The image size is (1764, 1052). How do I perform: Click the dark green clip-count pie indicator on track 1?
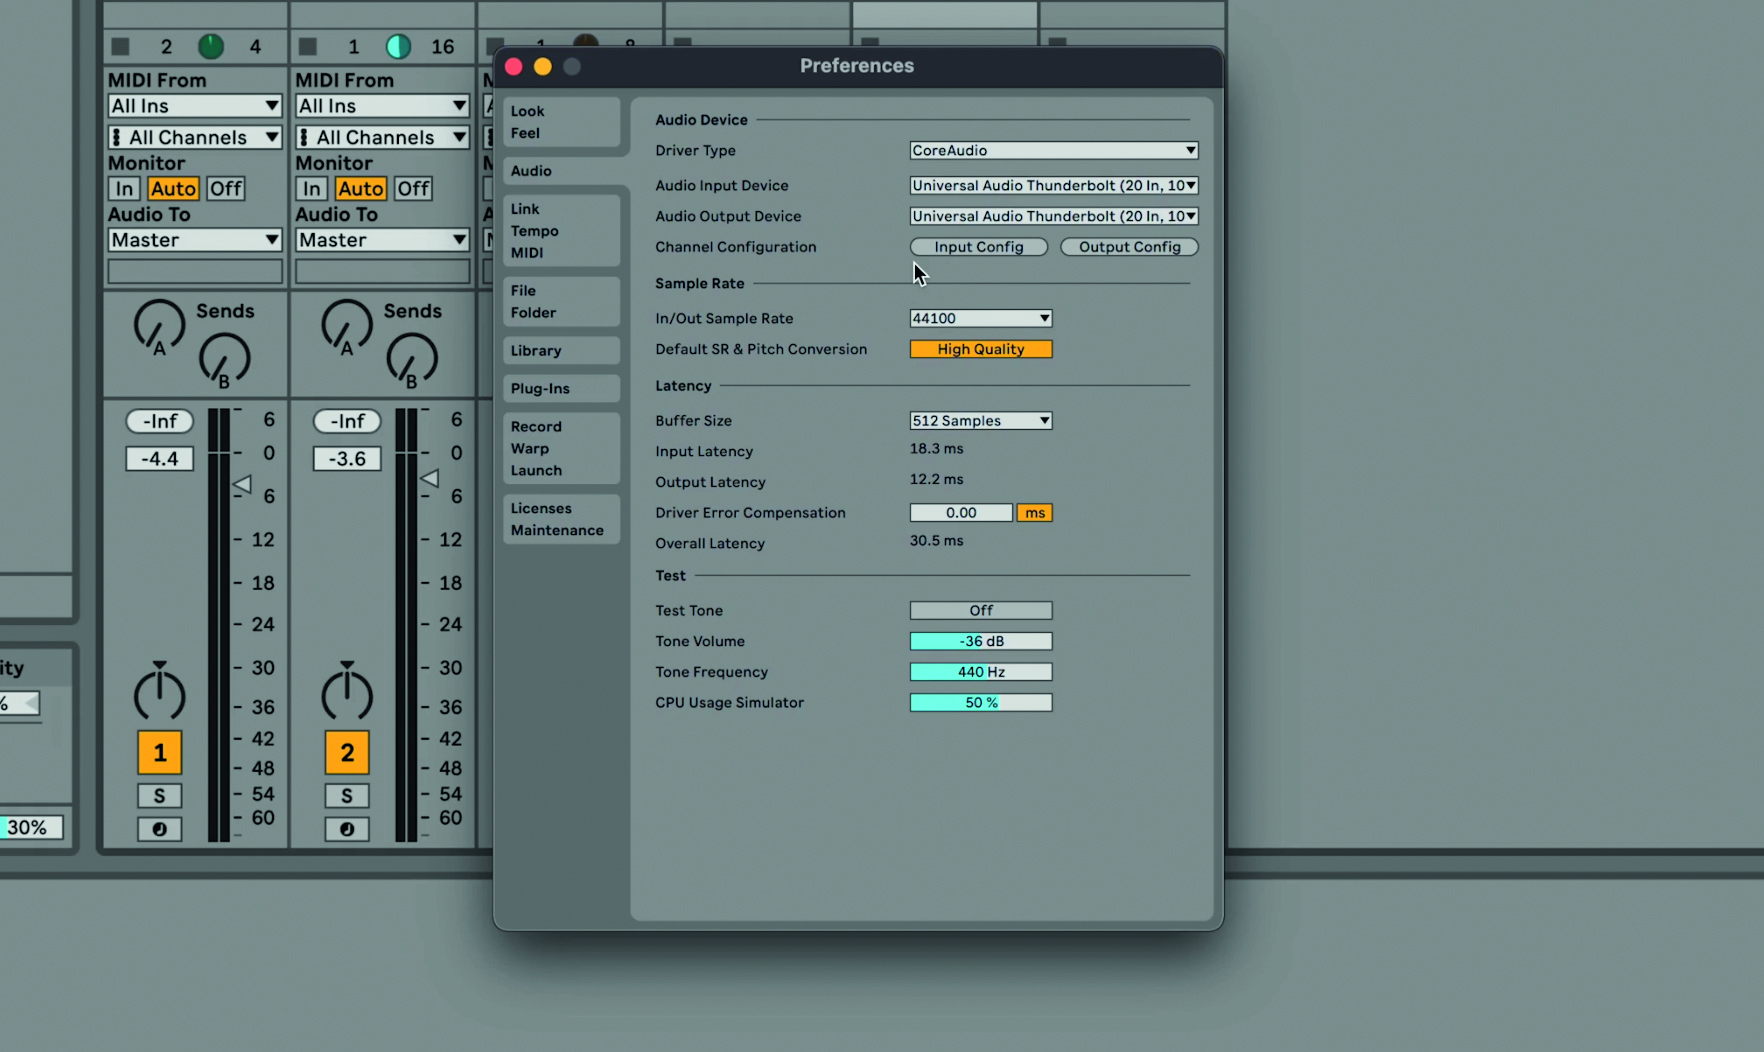pyautogui.click(x=211, y=46)
